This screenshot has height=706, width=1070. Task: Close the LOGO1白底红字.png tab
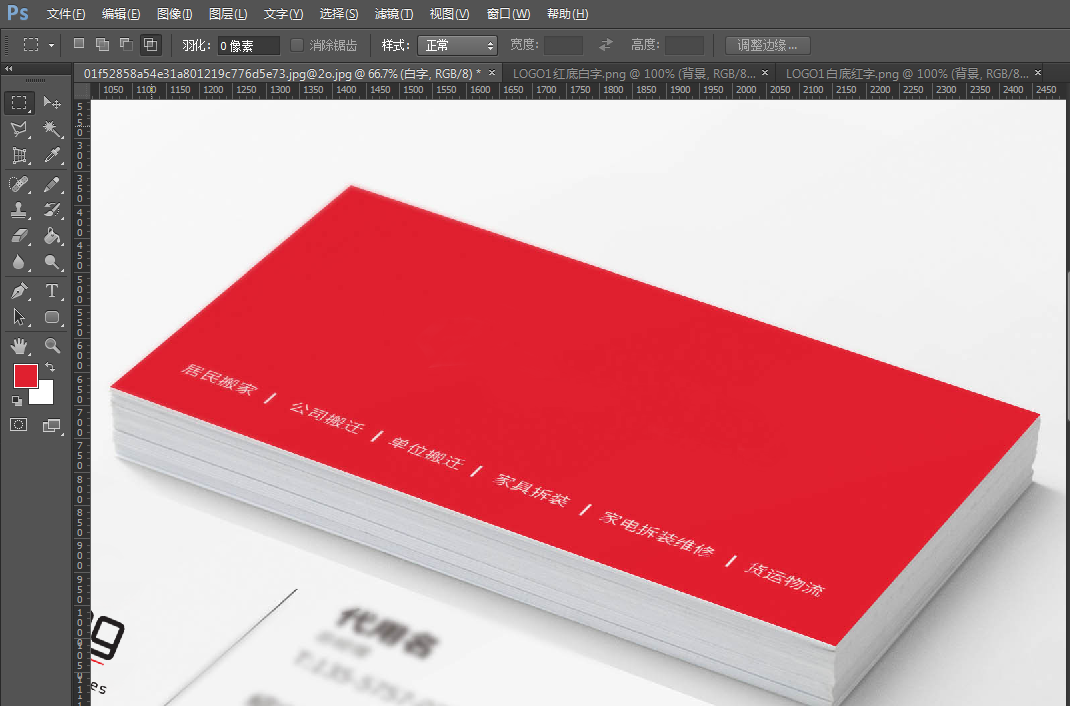click(x=1038, y=72)
